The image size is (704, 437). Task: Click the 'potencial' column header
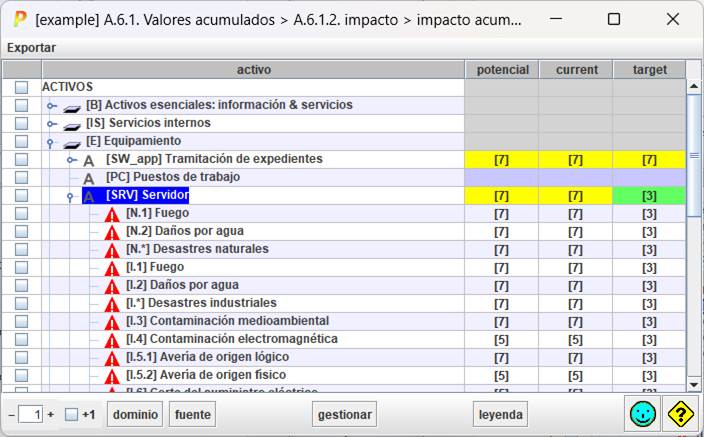[x=502, y=70]
